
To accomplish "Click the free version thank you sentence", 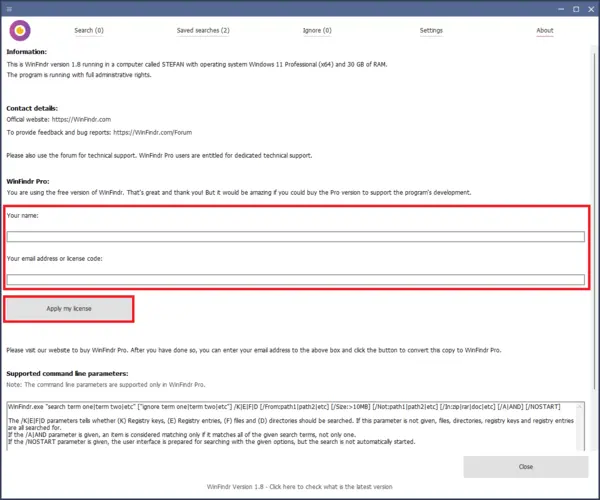I will (x=239, y=192).
